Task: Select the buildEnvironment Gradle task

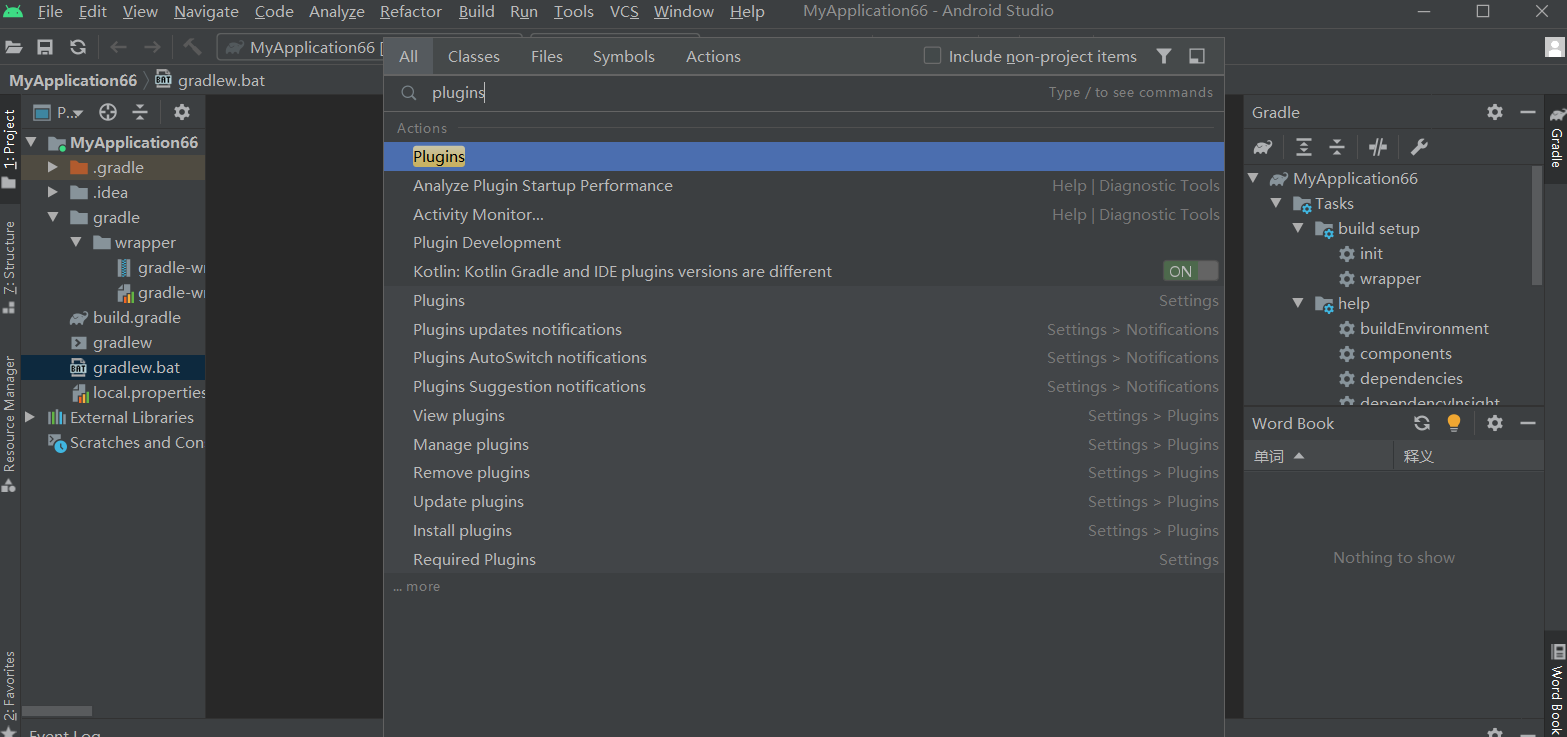Action: coord(1424,329)
